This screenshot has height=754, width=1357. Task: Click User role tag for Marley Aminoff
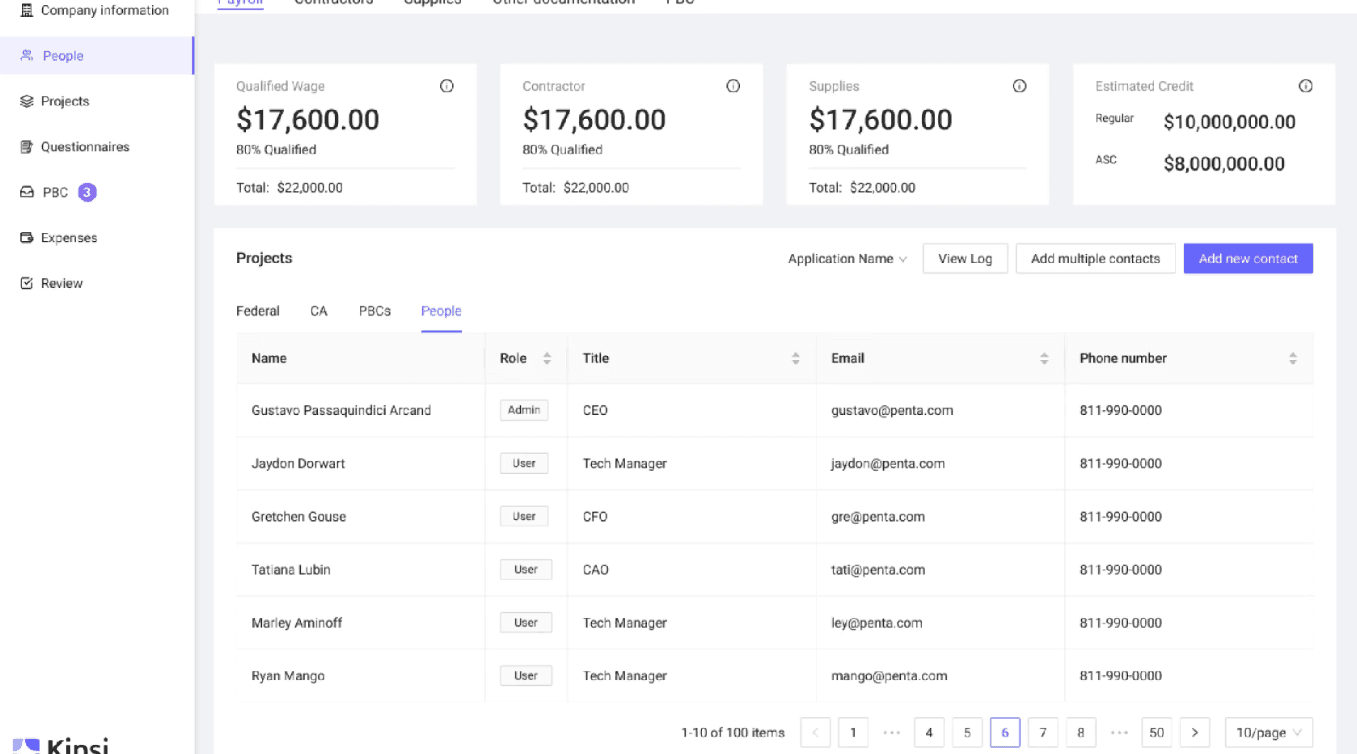coord(526,623)
